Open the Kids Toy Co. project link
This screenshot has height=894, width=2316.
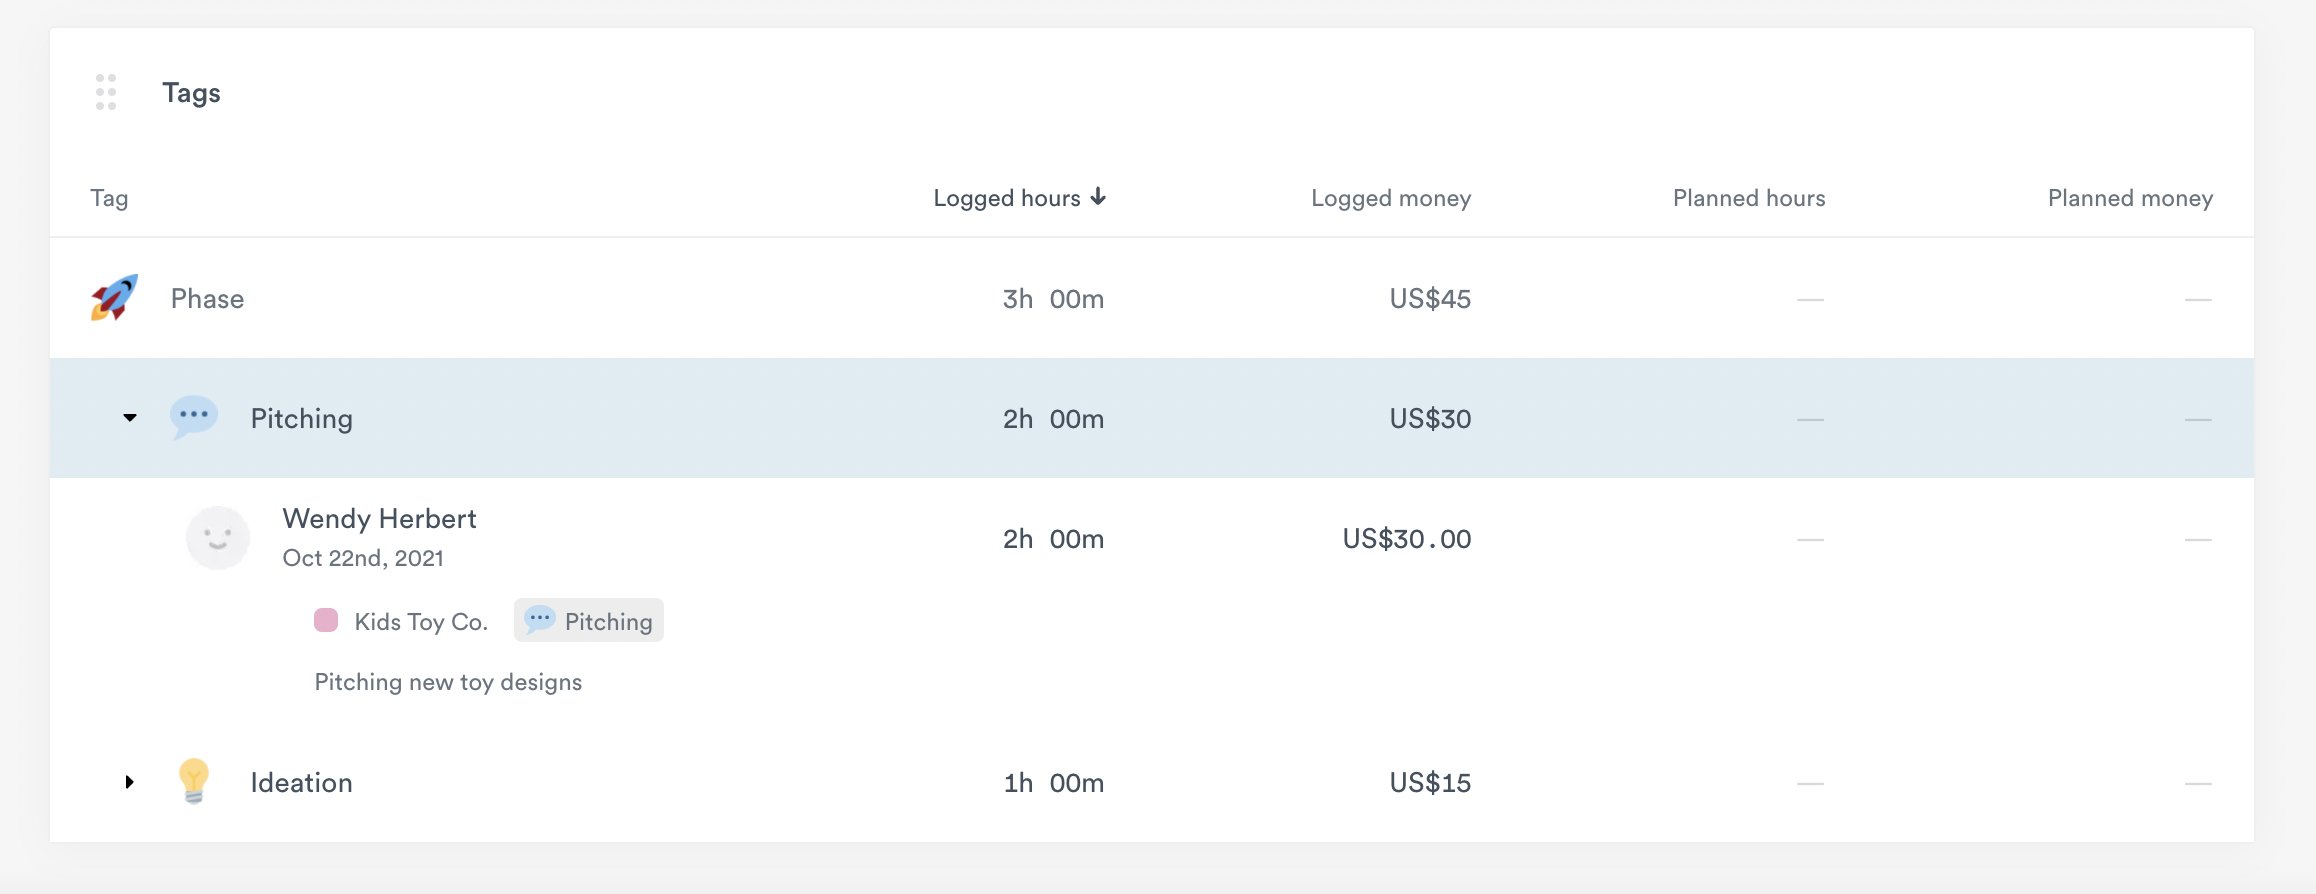[x=421, y=622]
